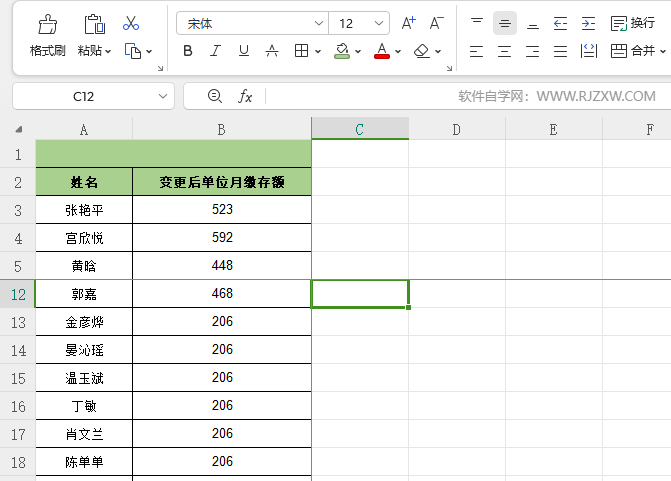
Task: Click the cell containing 郭嘉
Action: [x=84, y=294]
